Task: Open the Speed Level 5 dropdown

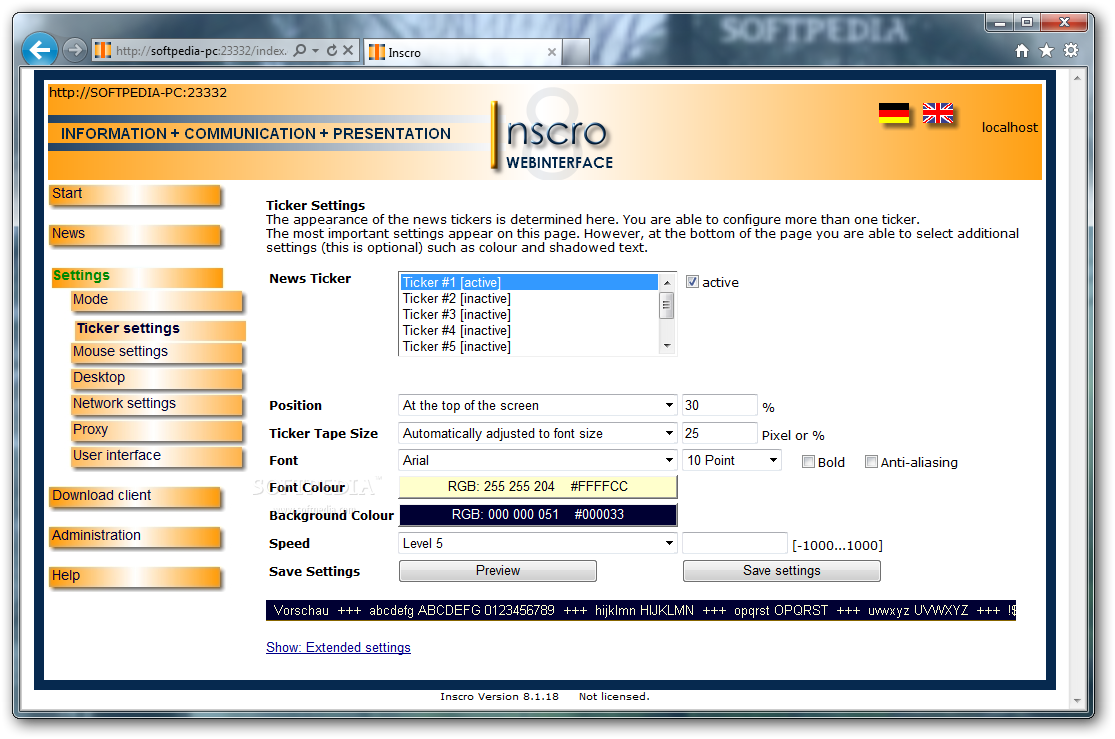Action: [x=537, y=543]
